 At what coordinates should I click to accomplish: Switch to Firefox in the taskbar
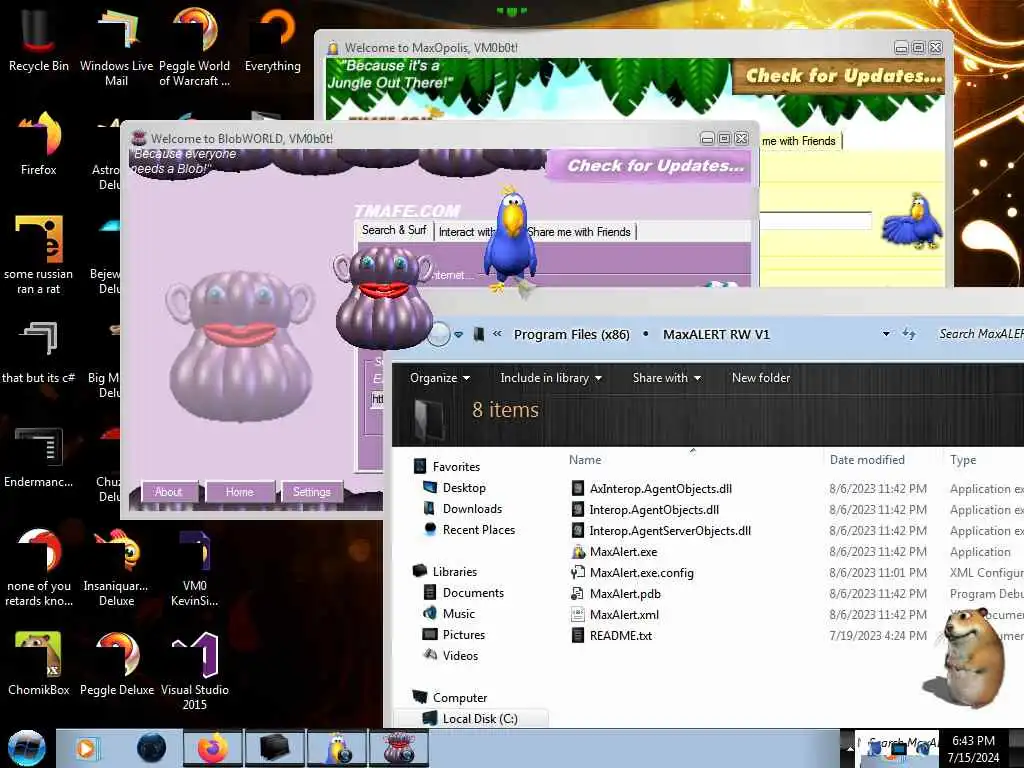tap(212, 748)
